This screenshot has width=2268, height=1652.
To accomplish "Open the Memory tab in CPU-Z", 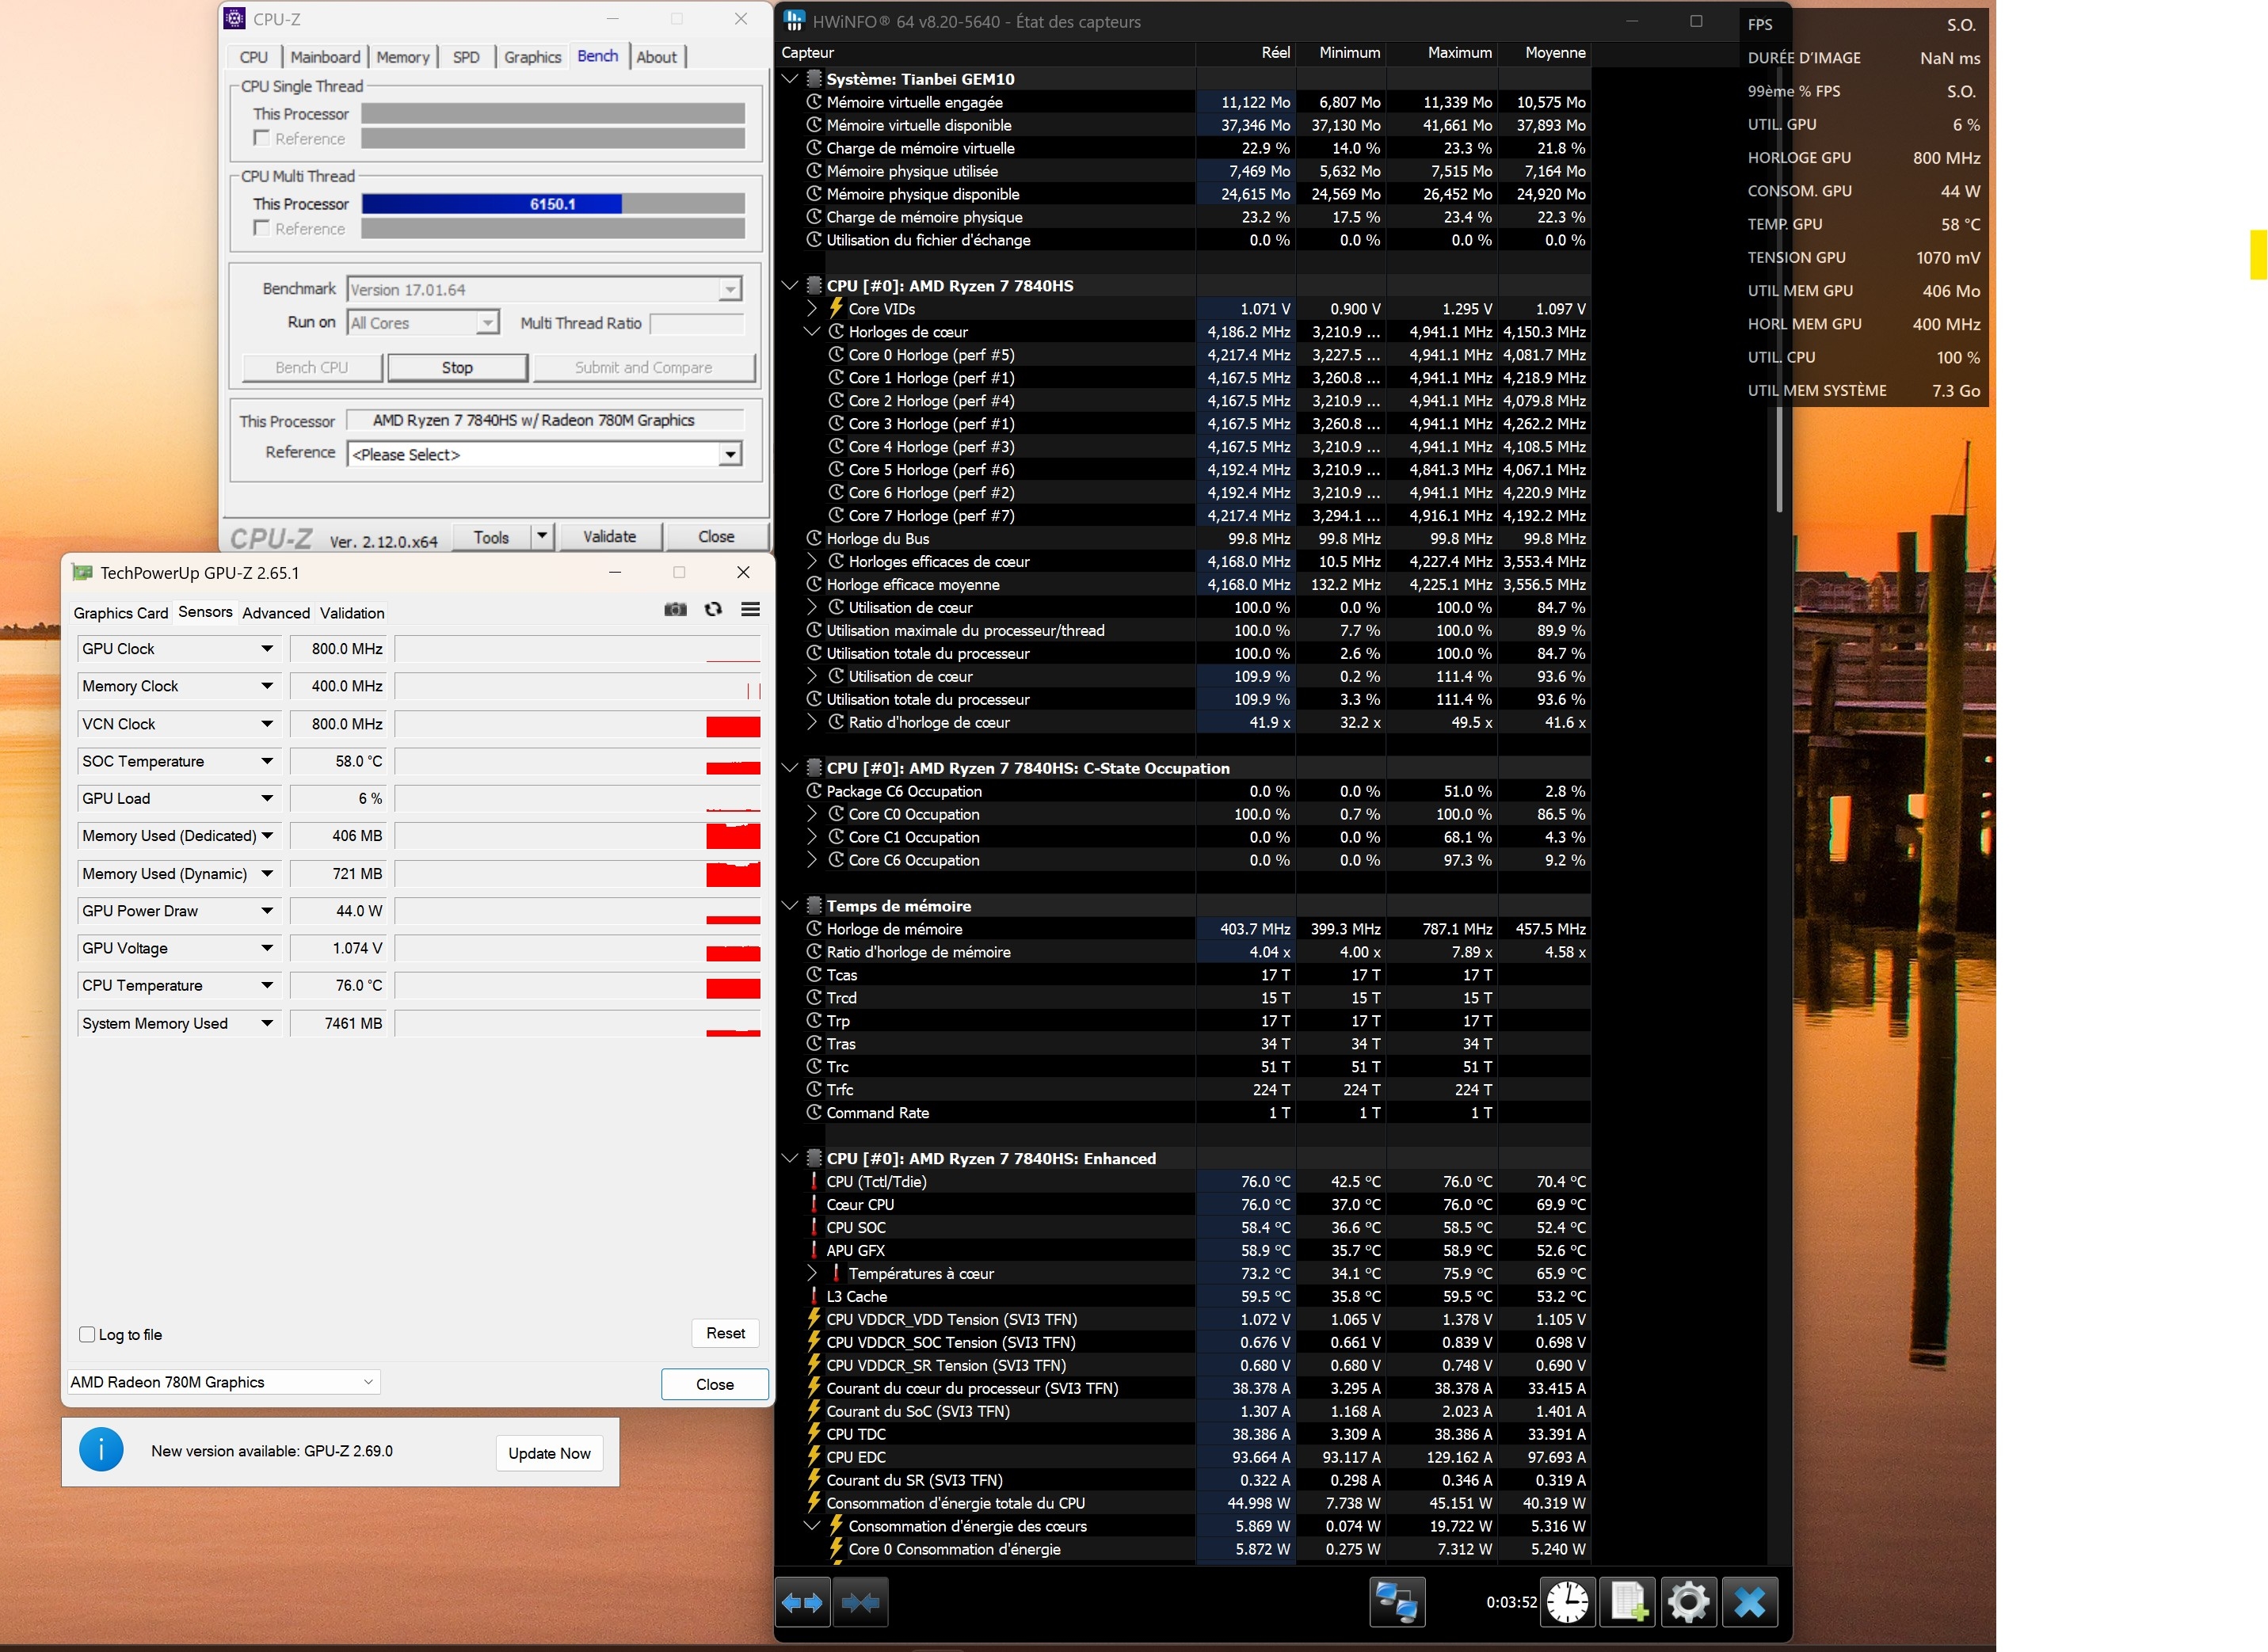I will [x=403, y=57].
